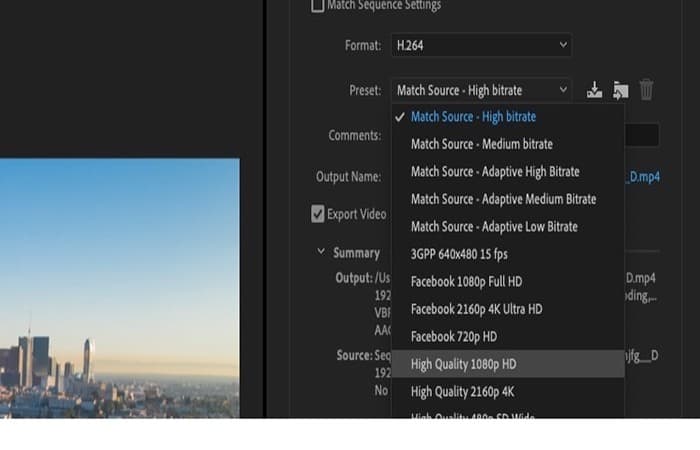The image size is (700, 450).
Task: Click the Format: label
Action: pos(363,46)
